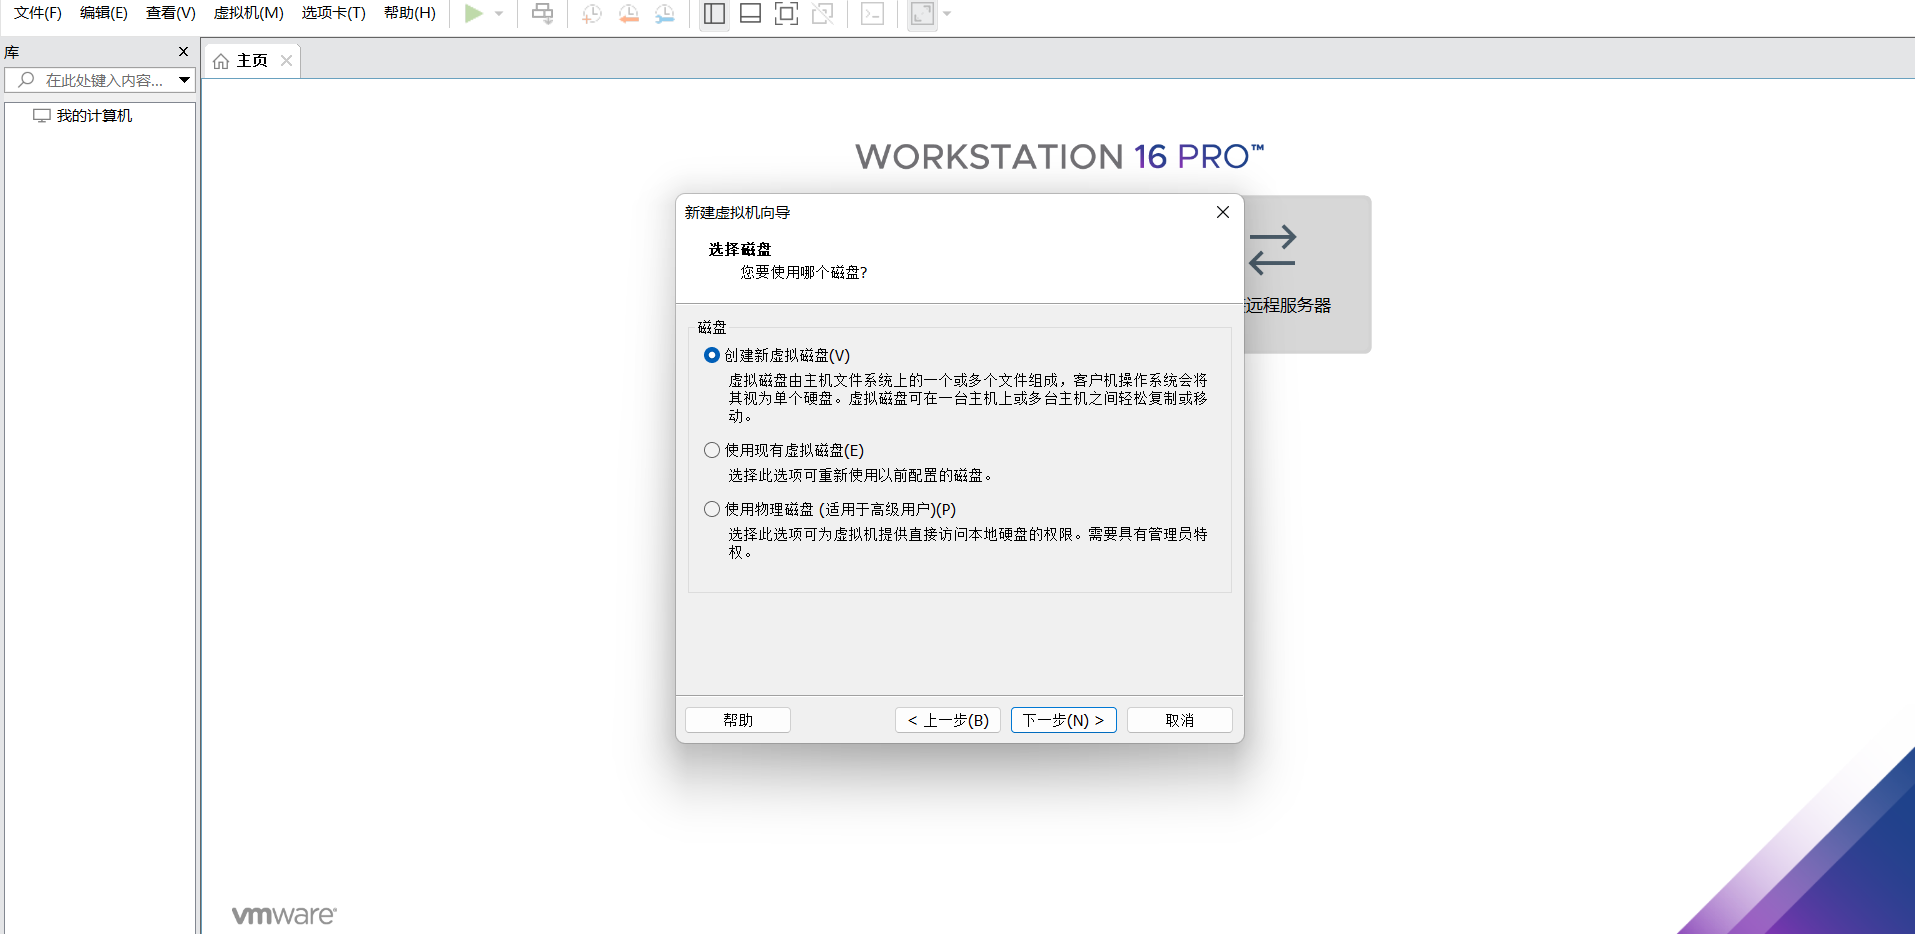Open the 查看(V) menu

pyautogui.click(x=171, y=13)
